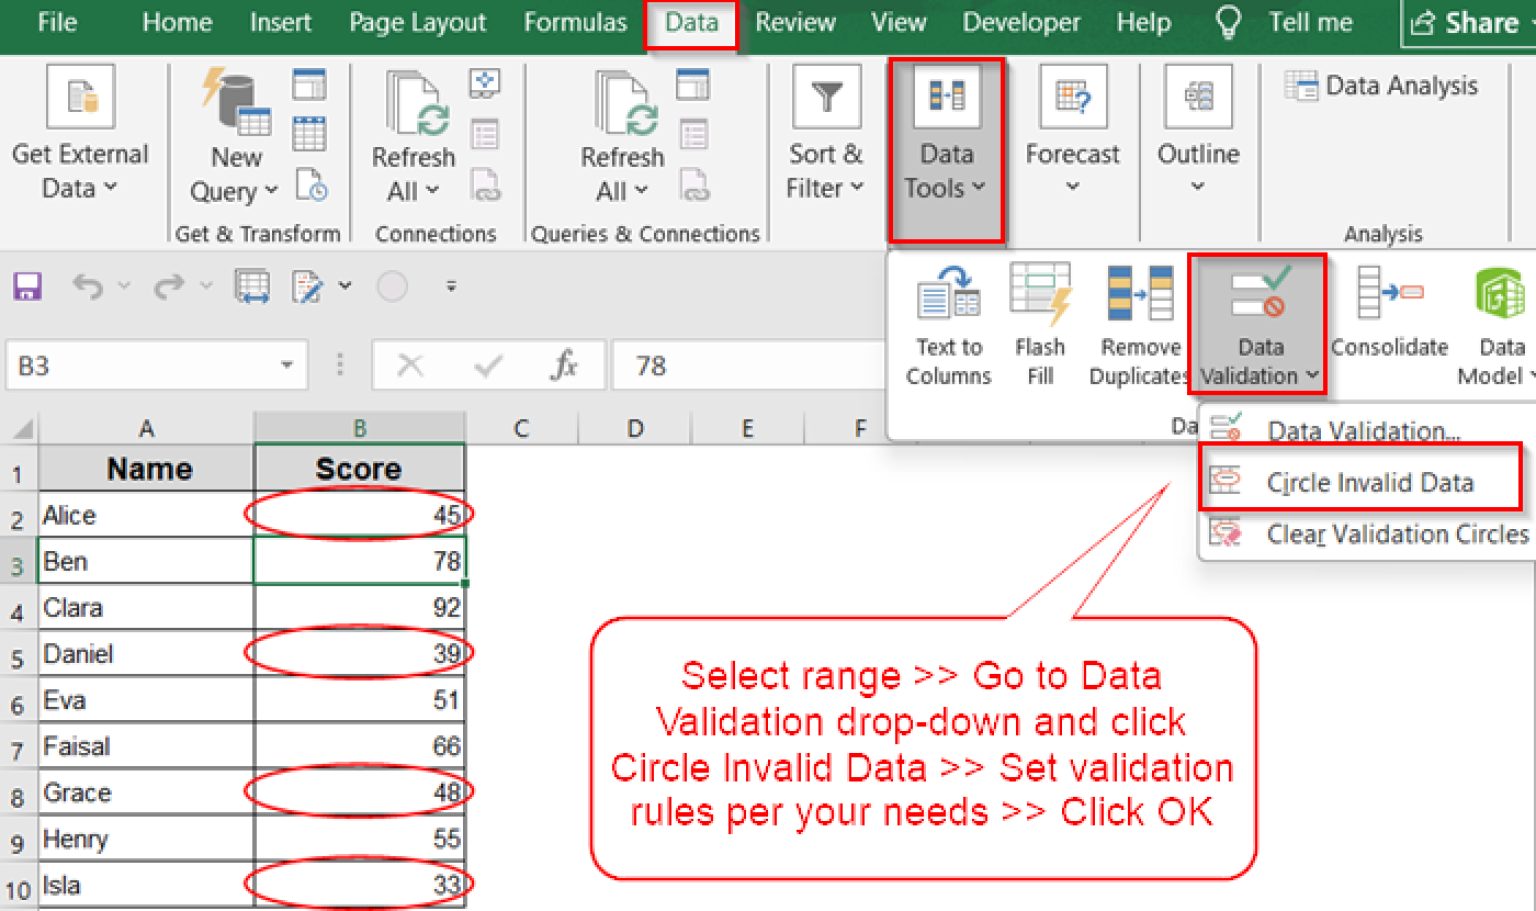Click the Save icon in quick access toolbar

27,287
